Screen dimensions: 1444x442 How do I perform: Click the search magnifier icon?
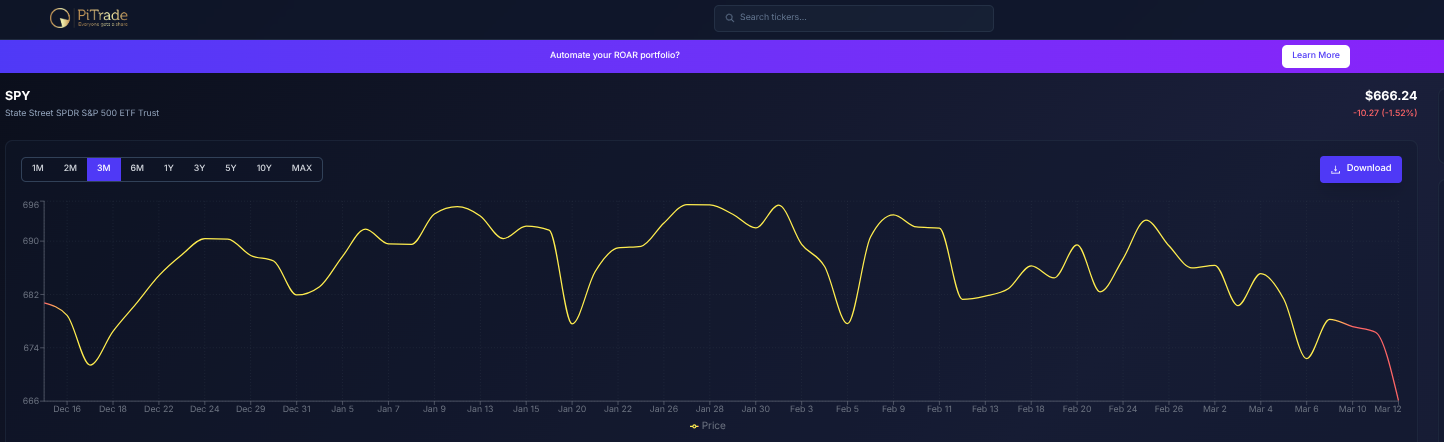[x=730, y=18]
